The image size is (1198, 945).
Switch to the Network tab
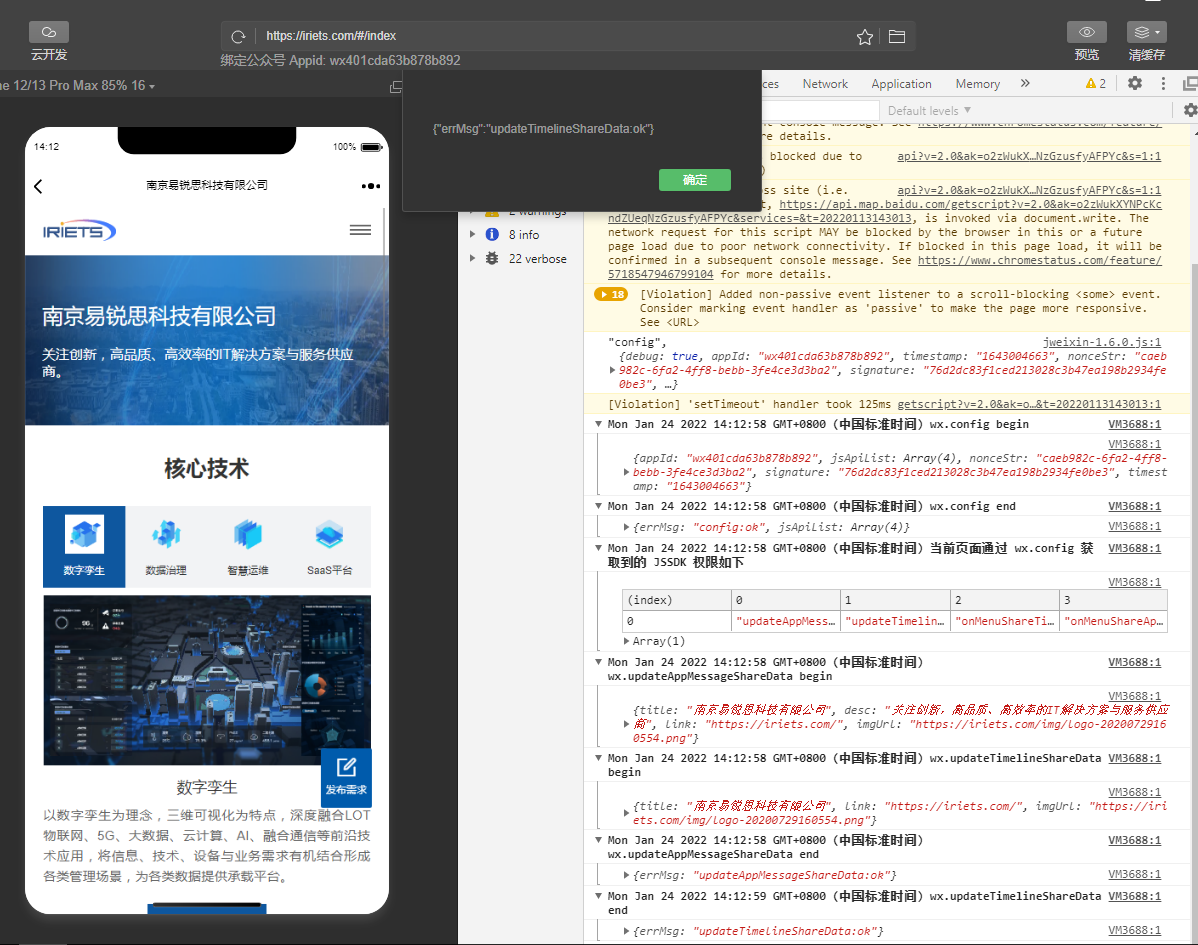pos(825,84)
